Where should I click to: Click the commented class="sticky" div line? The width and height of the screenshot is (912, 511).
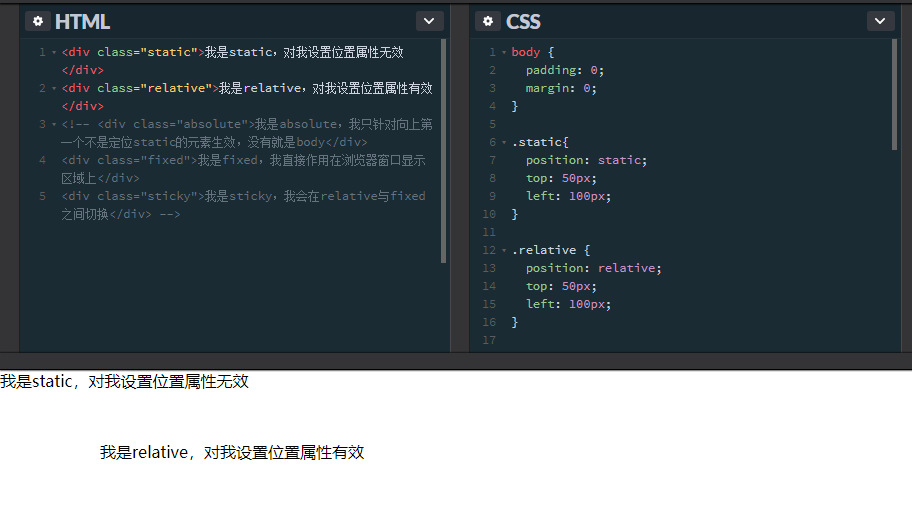[244, 205]
